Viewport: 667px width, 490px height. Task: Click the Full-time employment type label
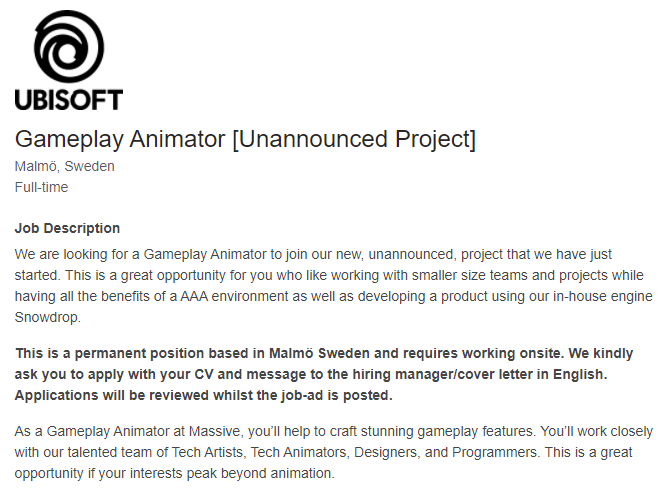coord(41,187)
